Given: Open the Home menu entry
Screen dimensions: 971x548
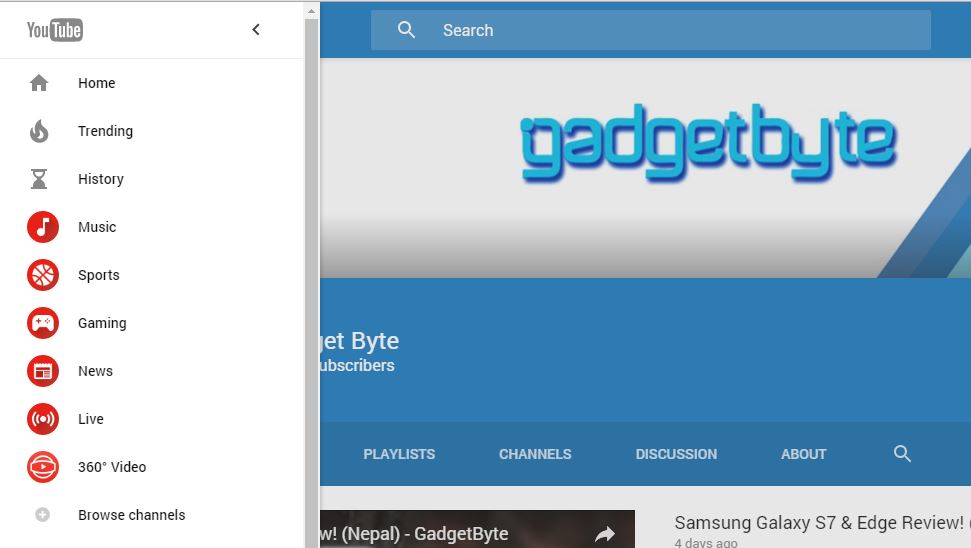Looking at the screenshot, I should [97, 83].
